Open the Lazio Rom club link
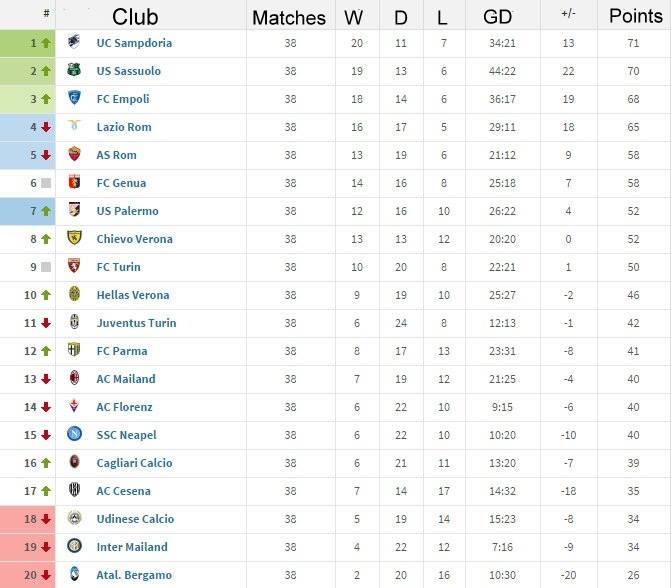This screenshot has width=671, height=588. coord(124,127)
